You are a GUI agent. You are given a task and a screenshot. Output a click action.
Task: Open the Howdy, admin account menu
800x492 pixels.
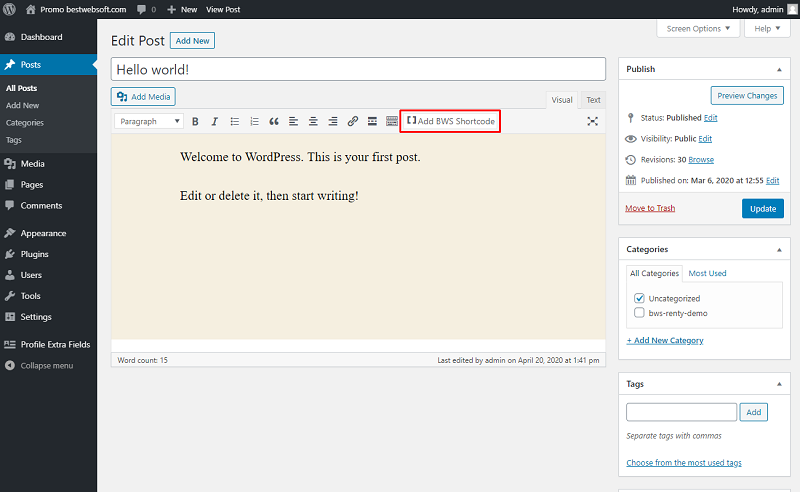point(764,9)
